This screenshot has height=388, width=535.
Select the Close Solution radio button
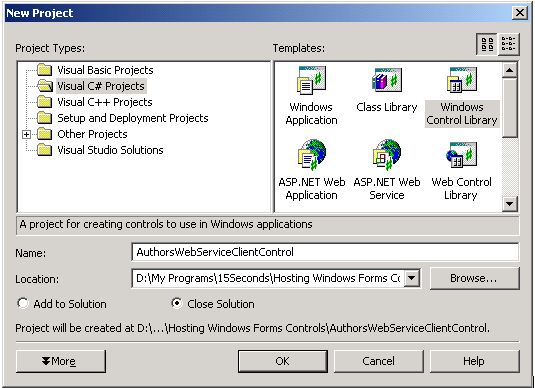tap(177, 303)
